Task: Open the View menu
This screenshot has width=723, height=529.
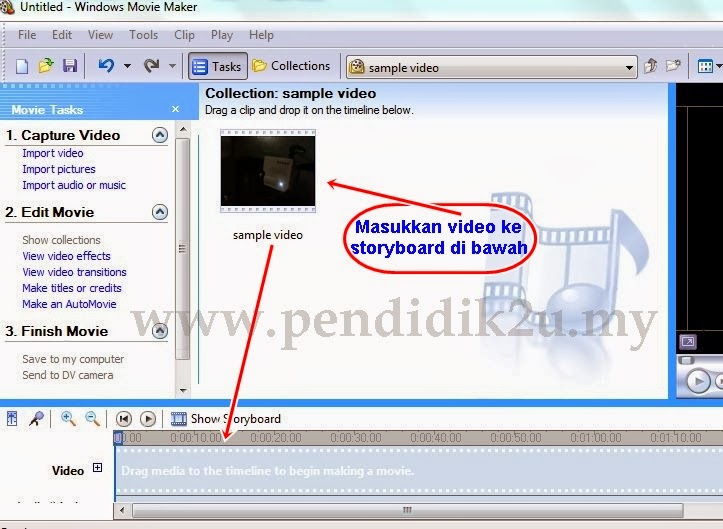Action: [x=101, y=35]
